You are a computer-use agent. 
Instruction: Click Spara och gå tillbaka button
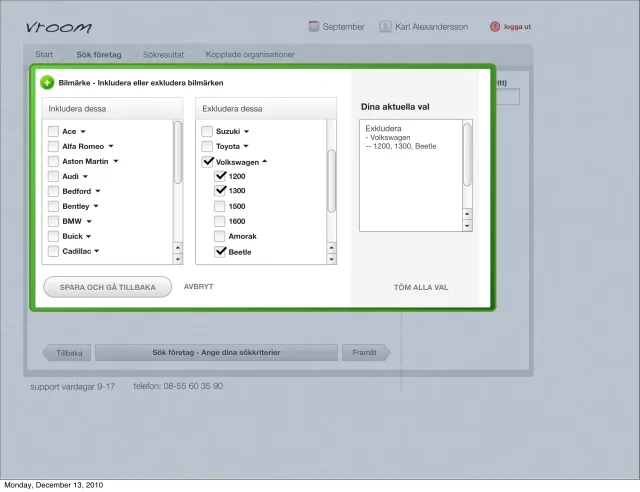pos(108,287)
